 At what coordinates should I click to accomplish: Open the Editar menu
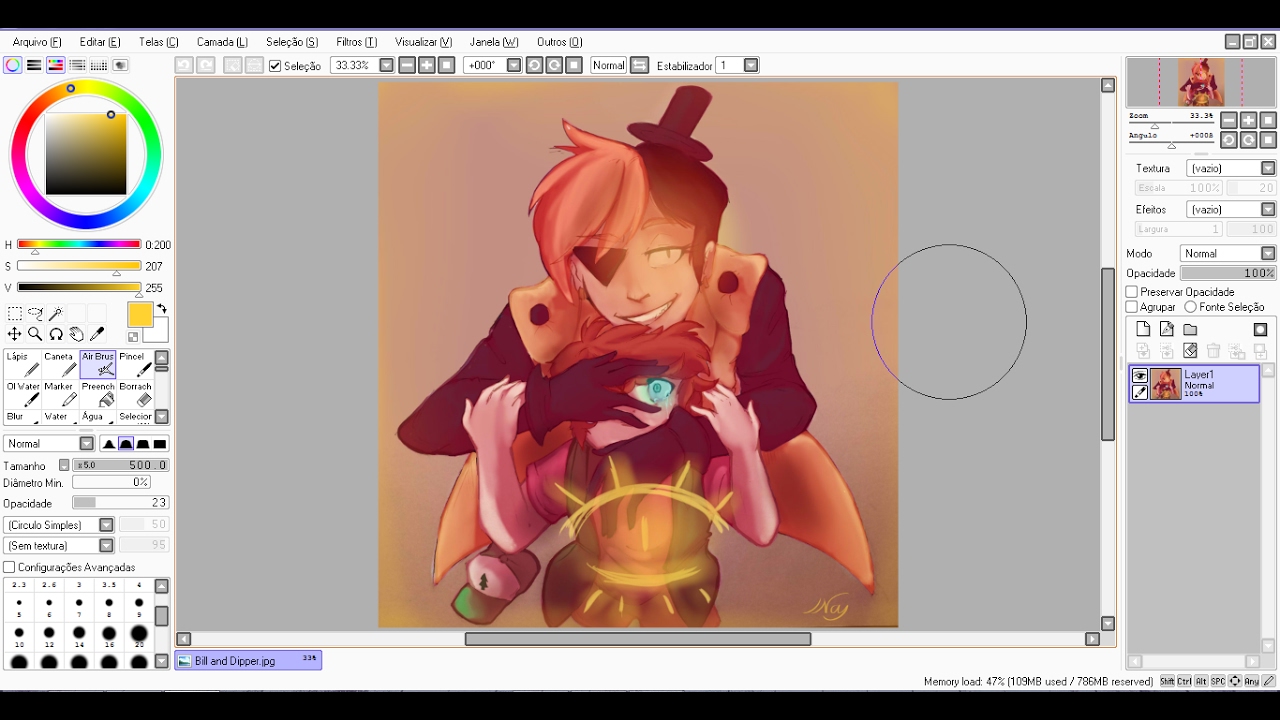[x=100, y=42]
